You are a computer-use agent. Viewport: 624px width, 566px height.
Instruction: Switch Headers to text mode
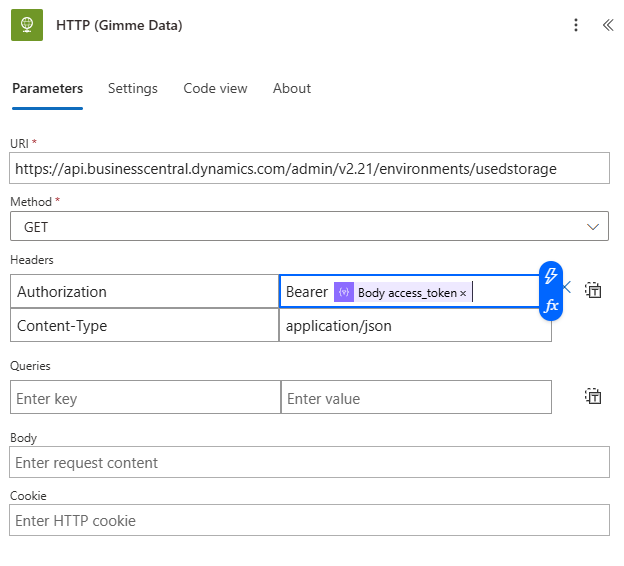click(593, 291)
